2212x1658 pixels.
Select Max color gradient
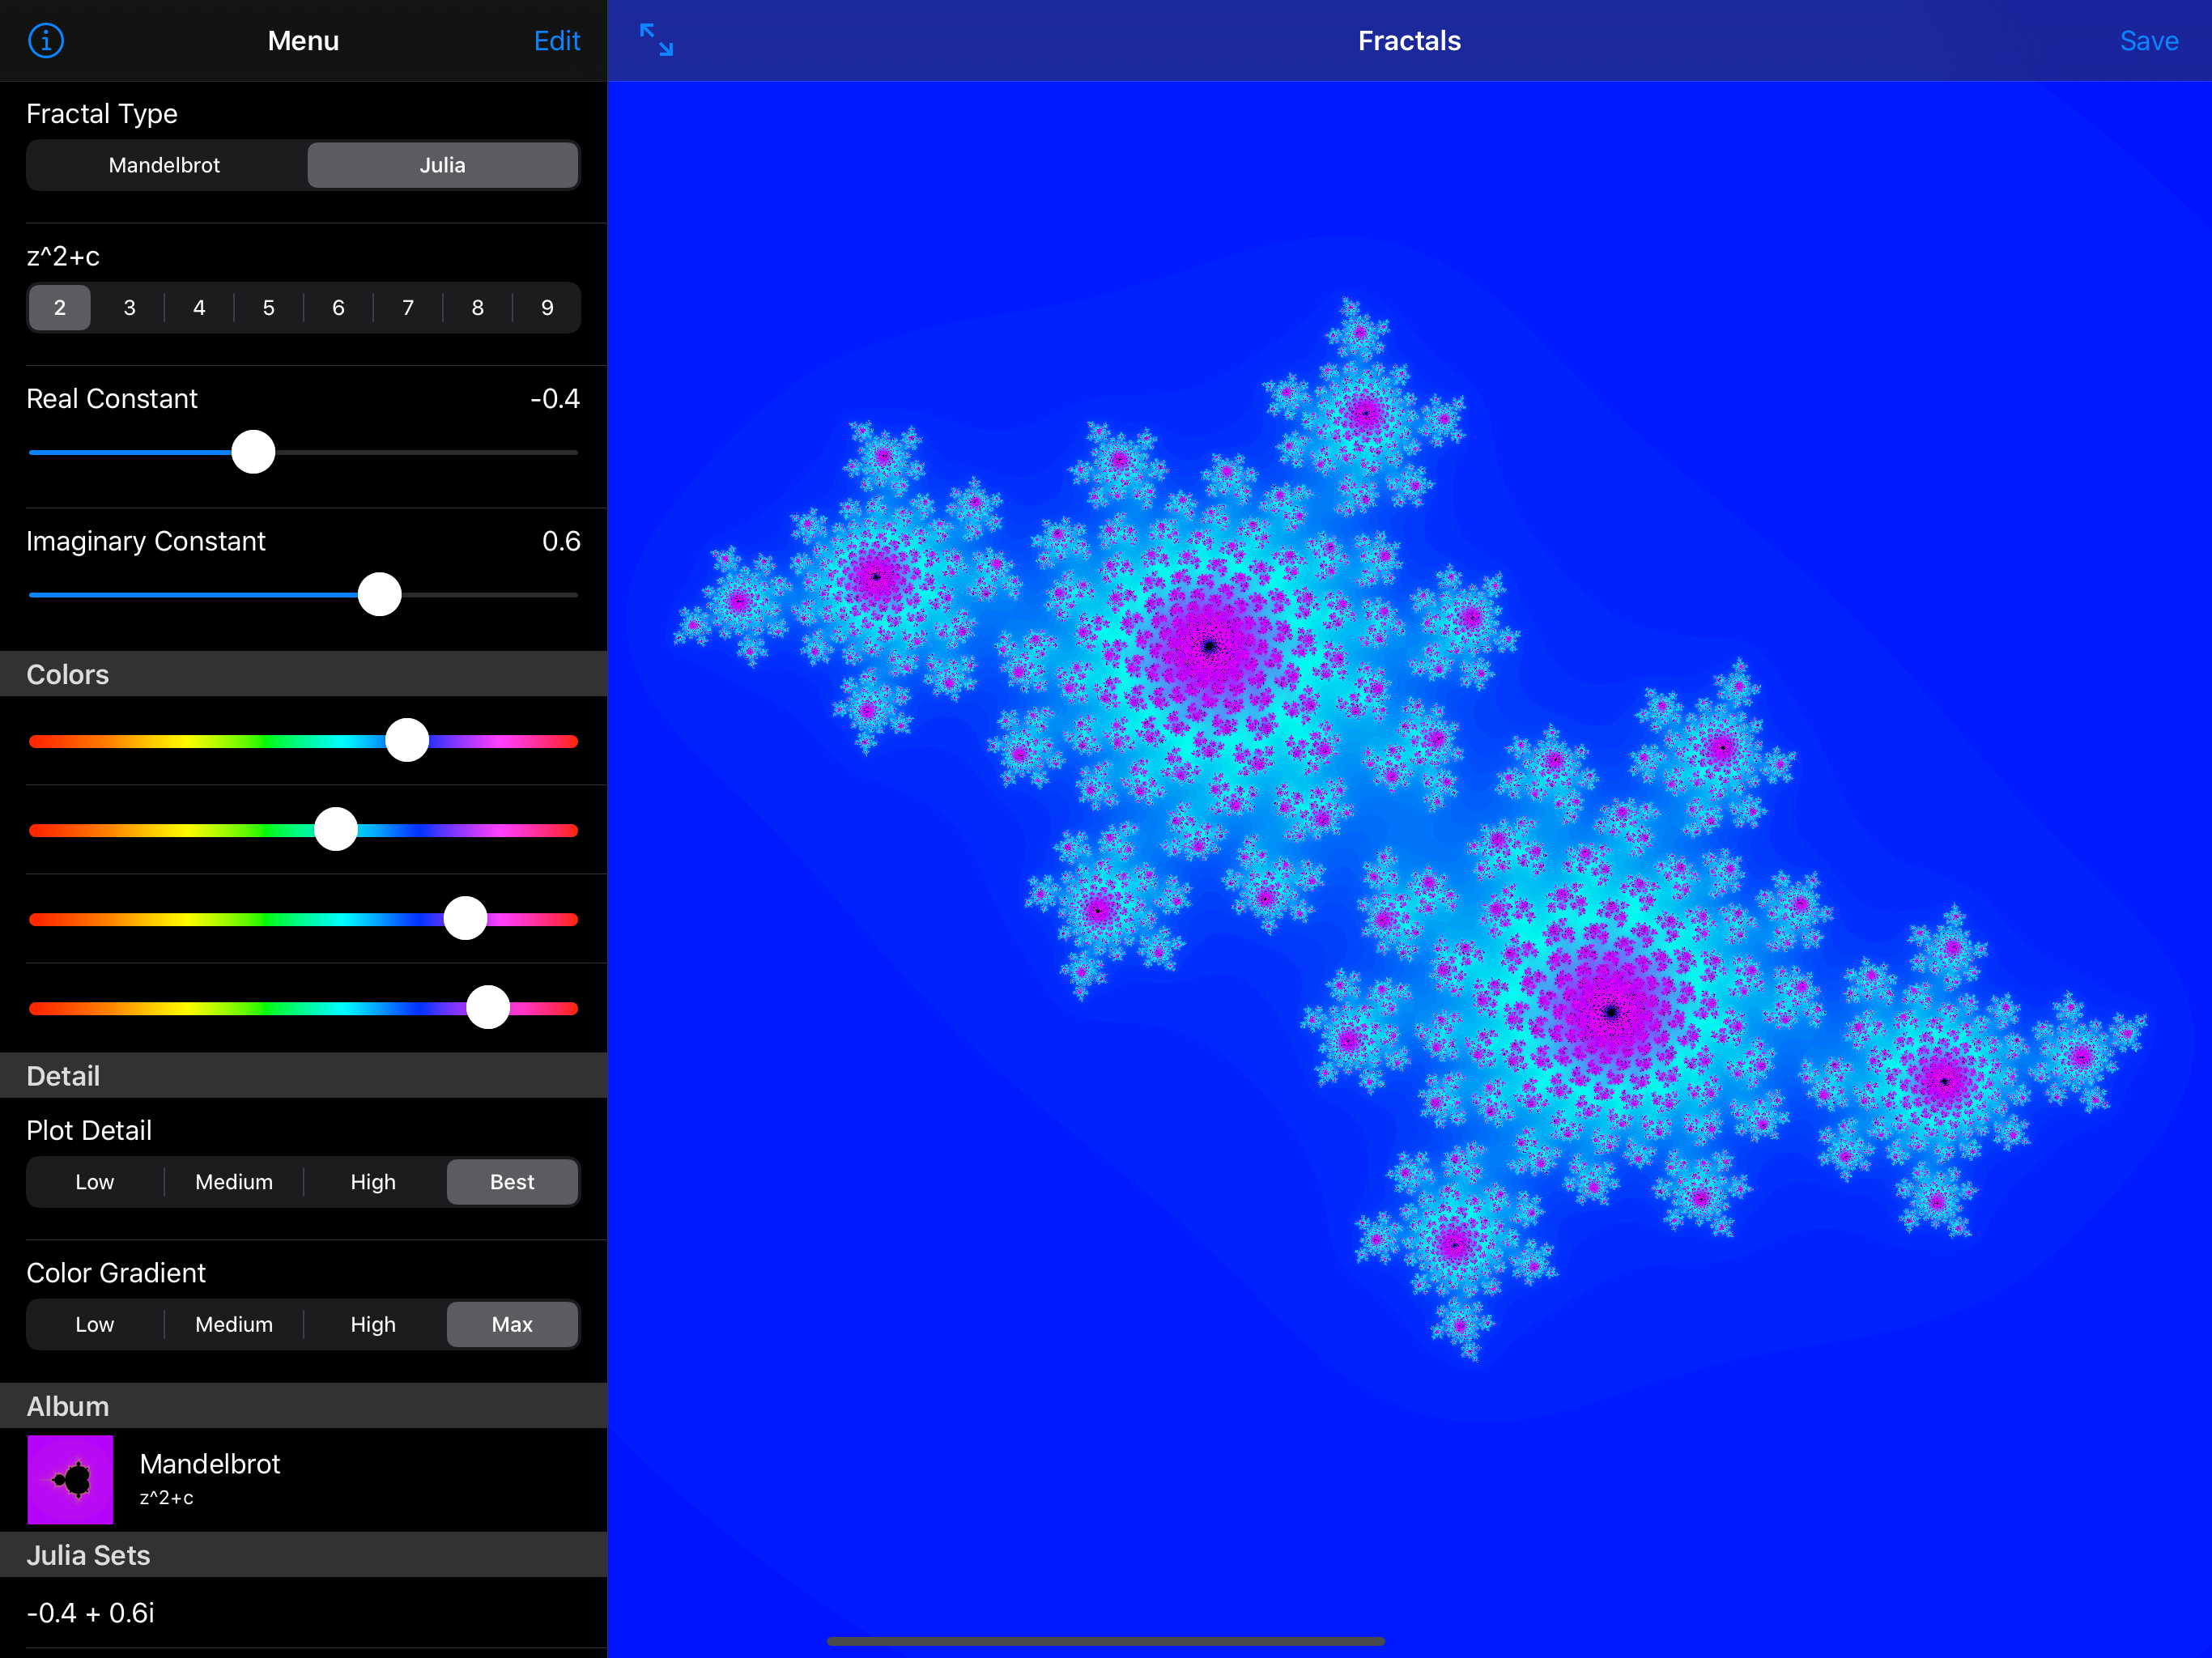[512, 1324]
